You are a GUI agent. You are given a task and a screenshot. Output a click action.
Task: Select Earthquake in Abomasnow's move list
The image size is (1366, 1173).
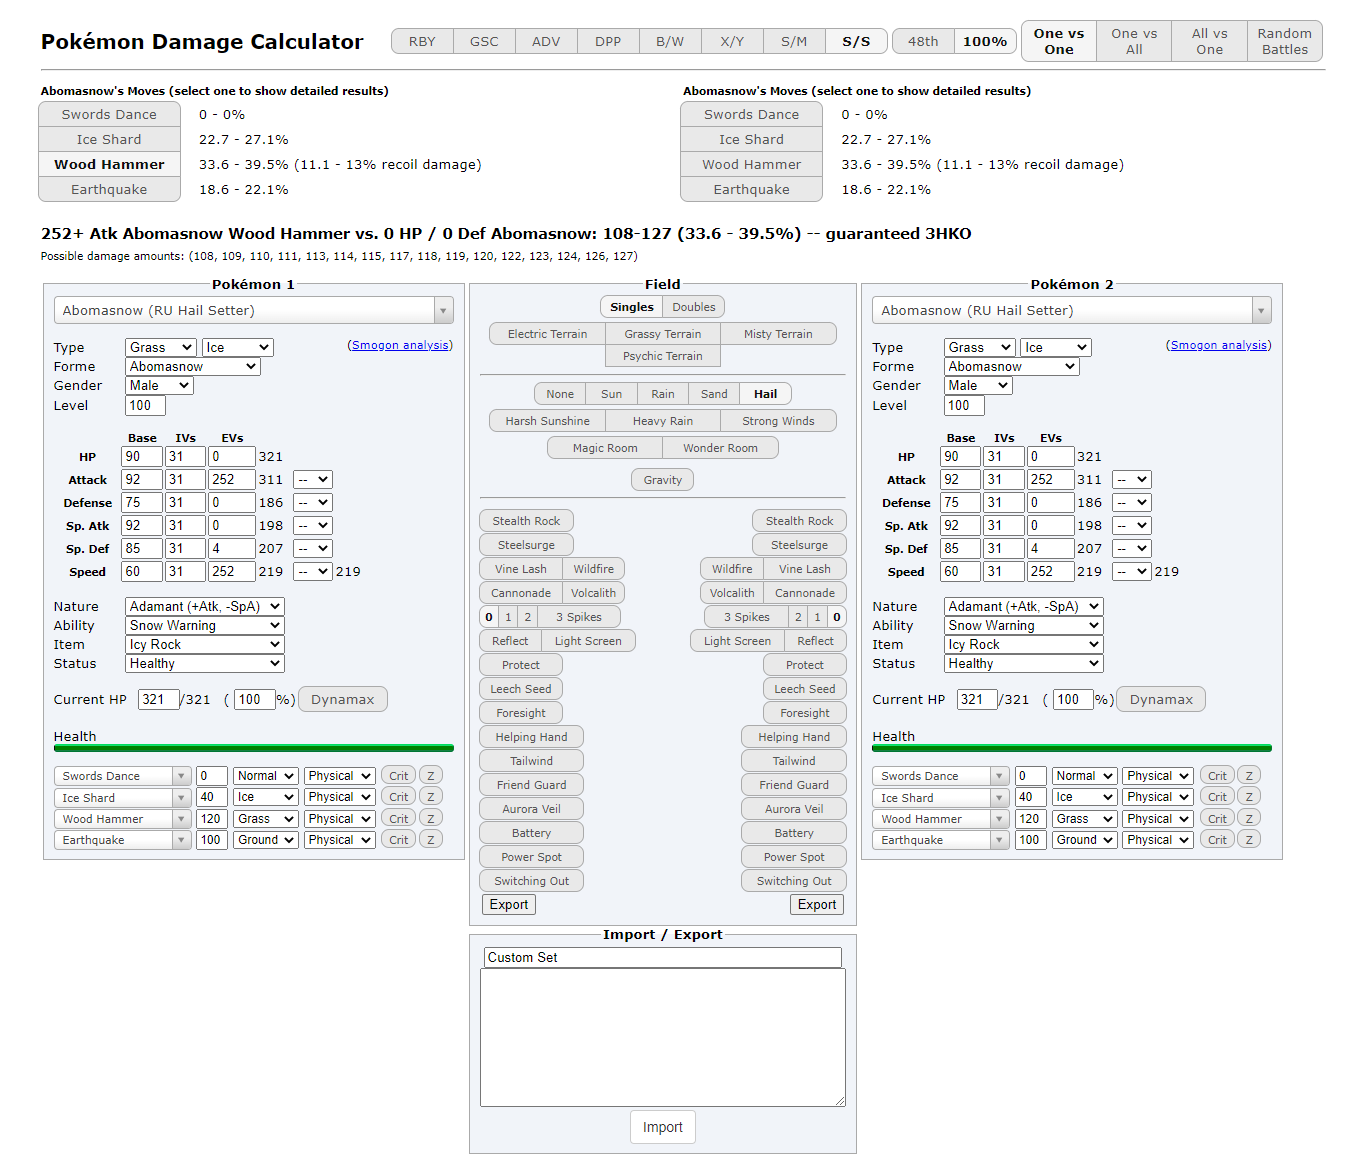point(109,189)
